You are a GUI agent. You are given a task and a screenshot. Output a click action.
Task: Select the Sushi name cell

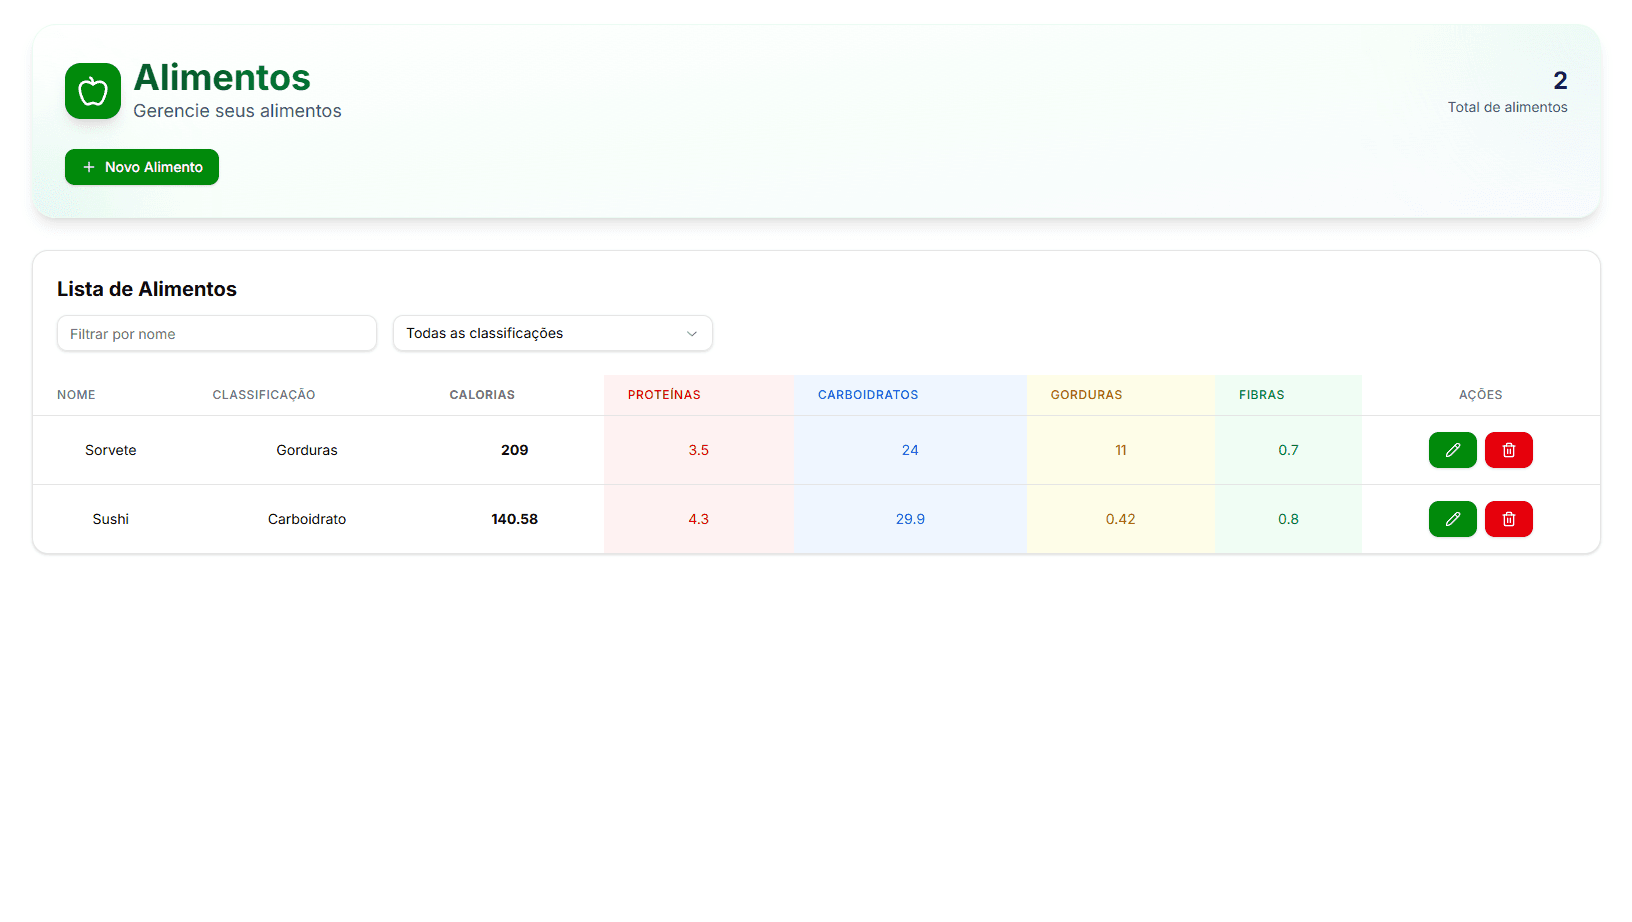[111, 519]
